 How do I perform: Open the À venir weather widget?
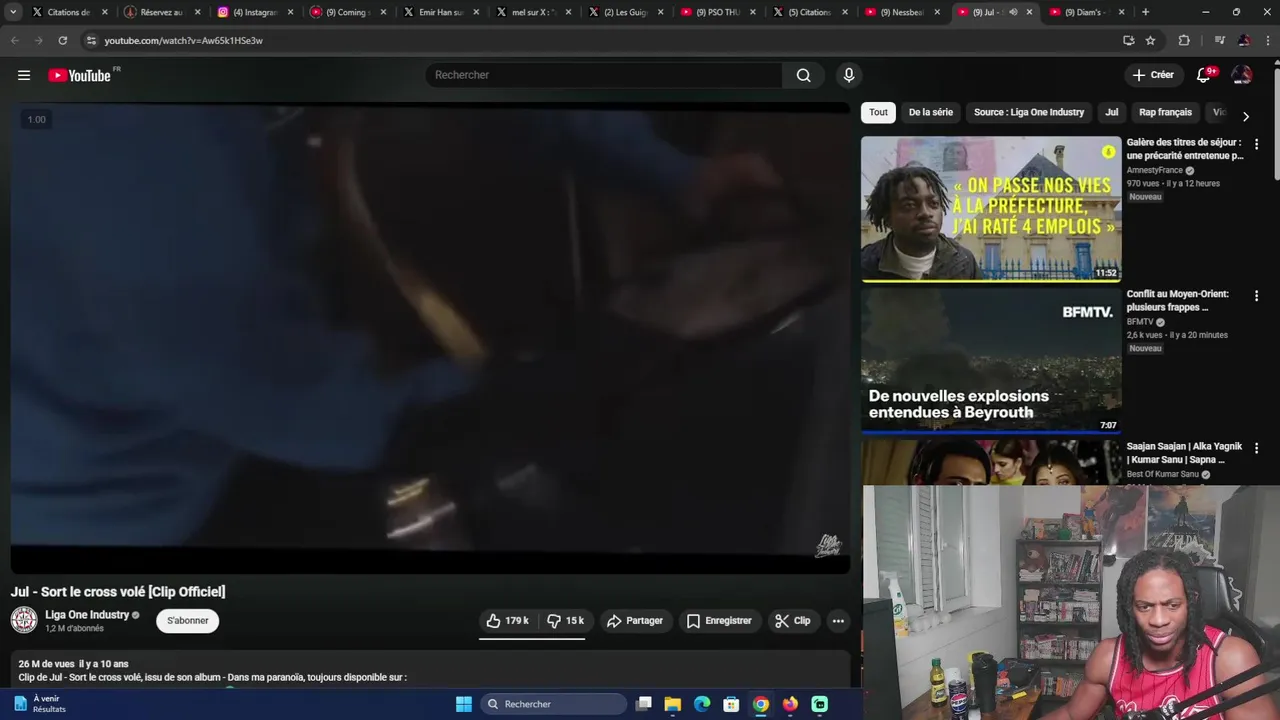click(40, 704)
